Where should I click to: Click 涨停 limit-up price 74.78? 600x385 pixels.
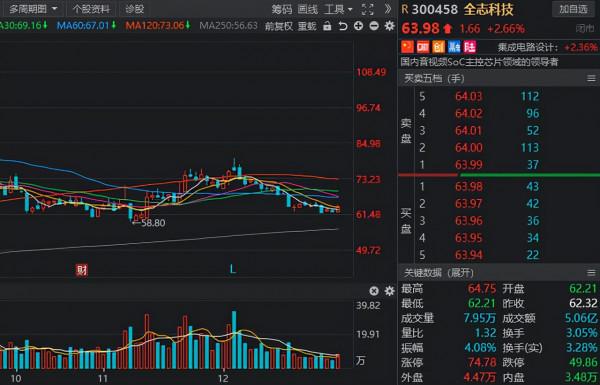[482, 362]
